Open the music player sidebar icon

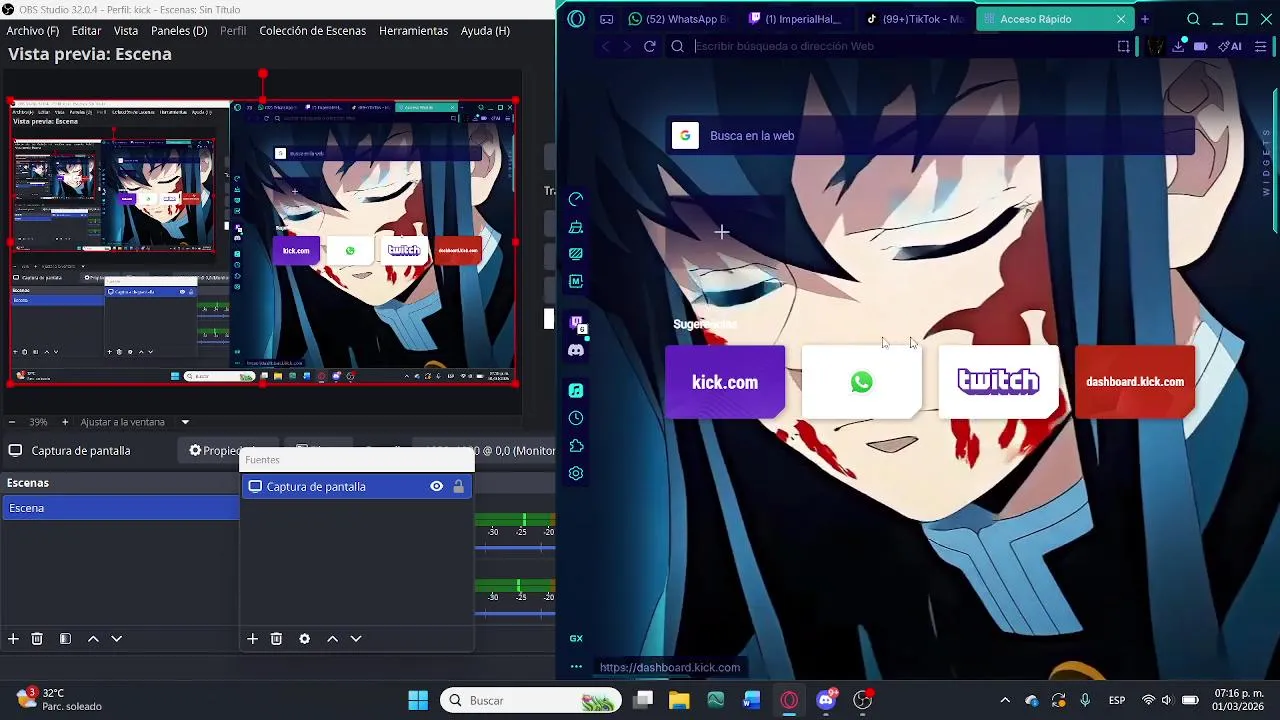click(576, 391)
